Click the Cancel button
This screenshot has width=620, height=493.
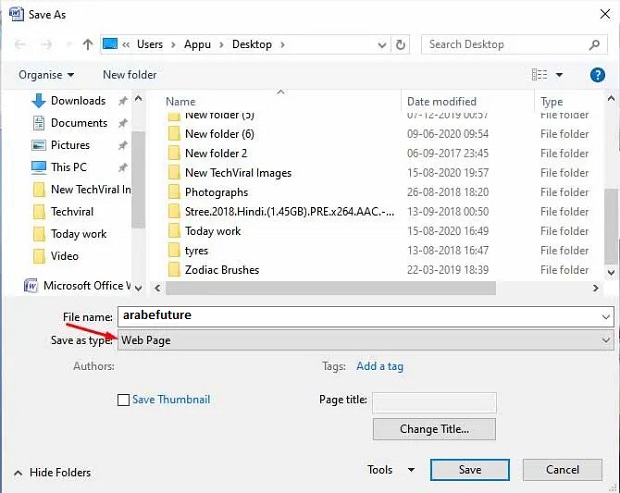tap(562, 470)
